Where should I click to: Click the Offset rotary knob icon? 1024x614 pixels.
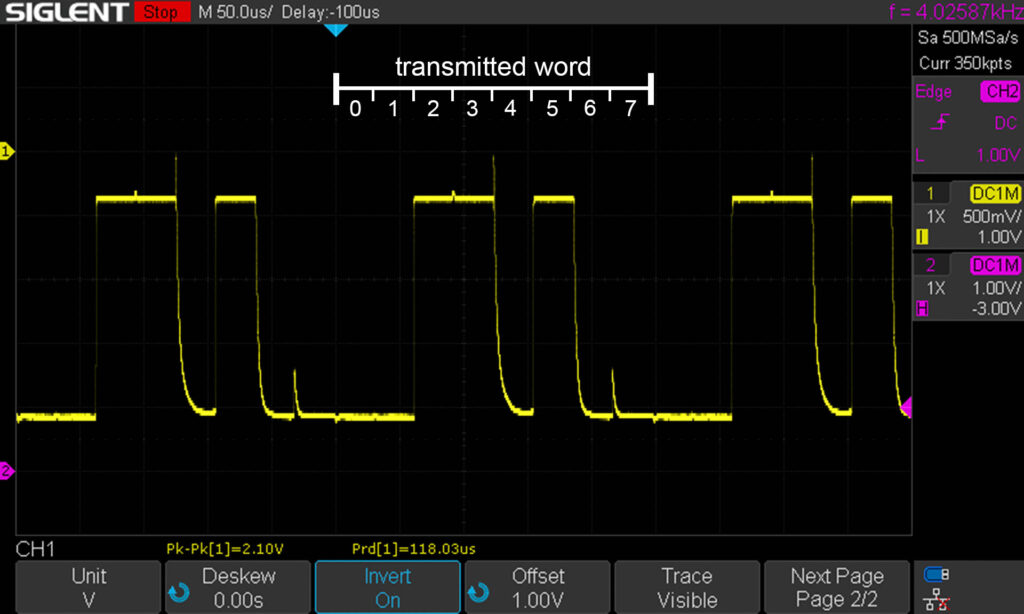point(479,592)
